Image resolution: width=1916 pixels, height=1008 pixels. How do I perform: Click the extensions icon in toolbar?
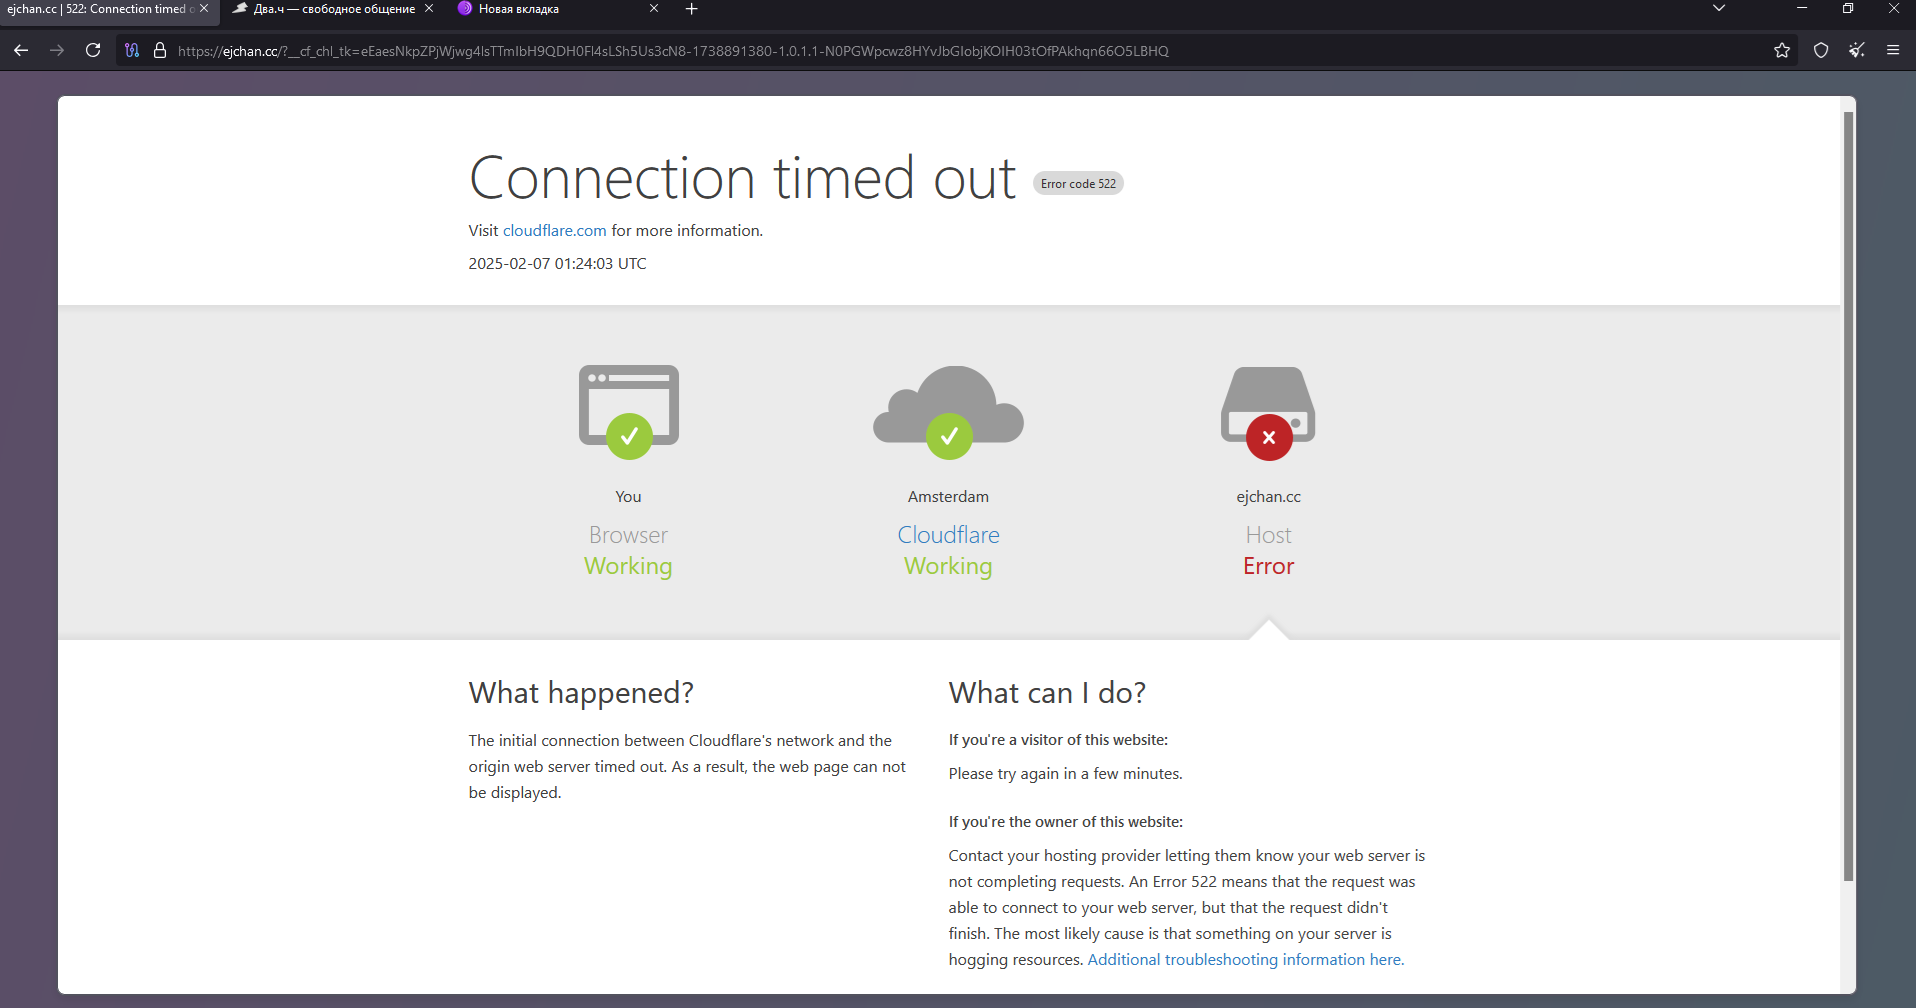[1857, 50]
